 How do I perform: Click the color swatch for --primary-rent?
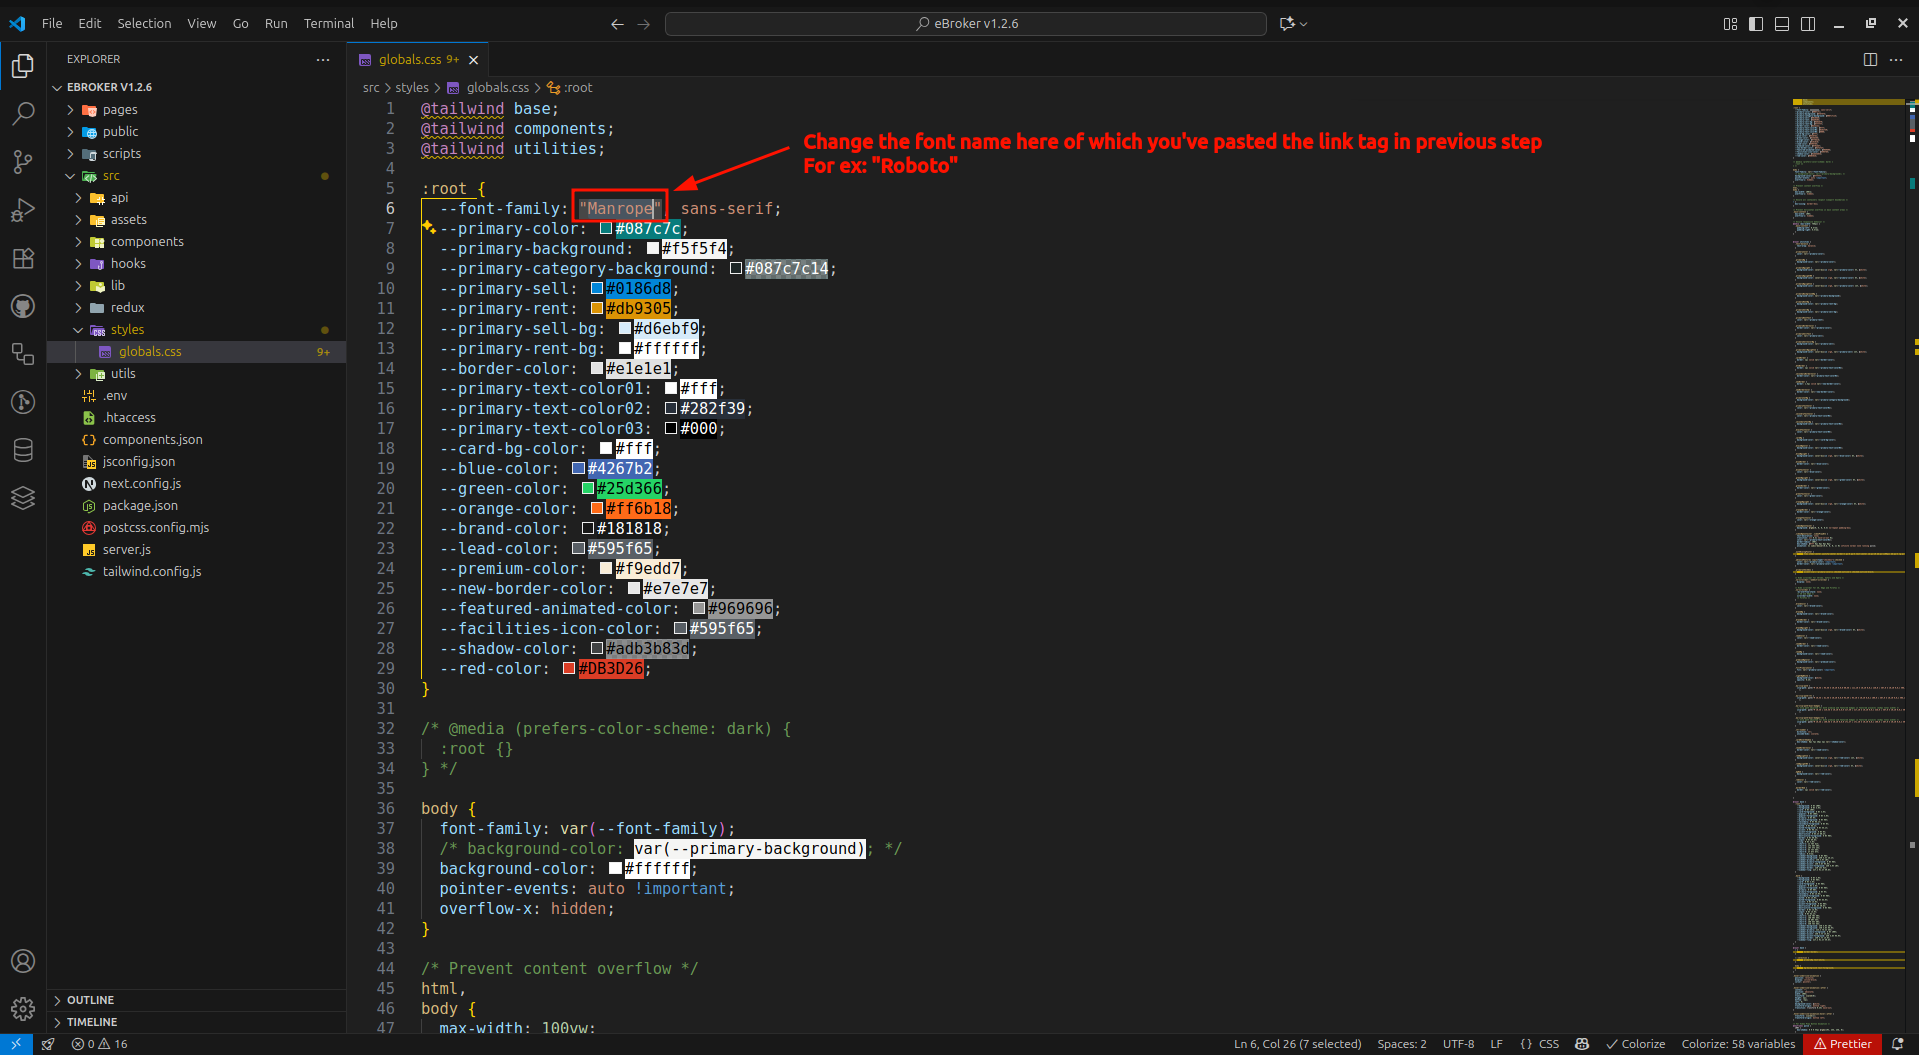tap(597, 309)
